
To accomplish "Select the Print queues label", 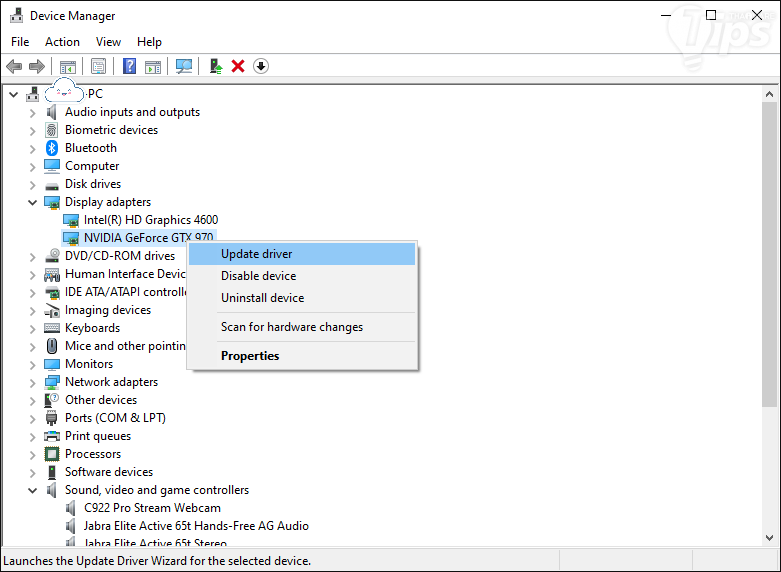I will [x=98, y=436].
